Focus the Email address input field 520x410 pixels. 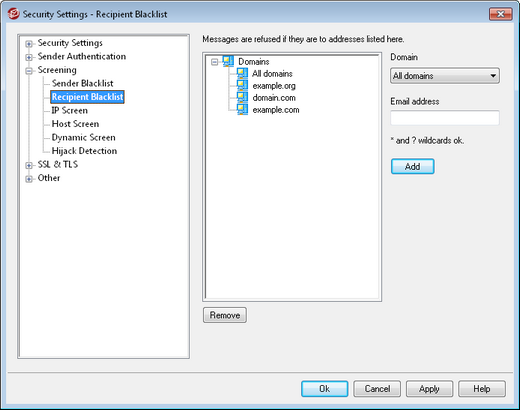pos(445,118)
